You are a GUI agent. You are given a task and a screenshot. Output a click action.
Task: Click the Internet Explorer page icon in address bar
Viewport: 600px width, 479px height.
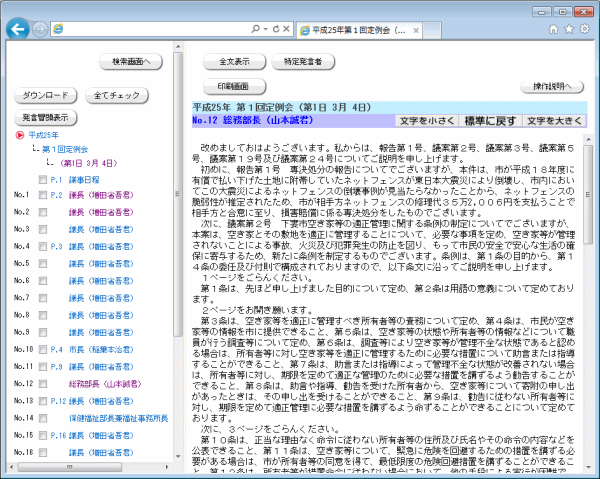(x=58, y=29)
